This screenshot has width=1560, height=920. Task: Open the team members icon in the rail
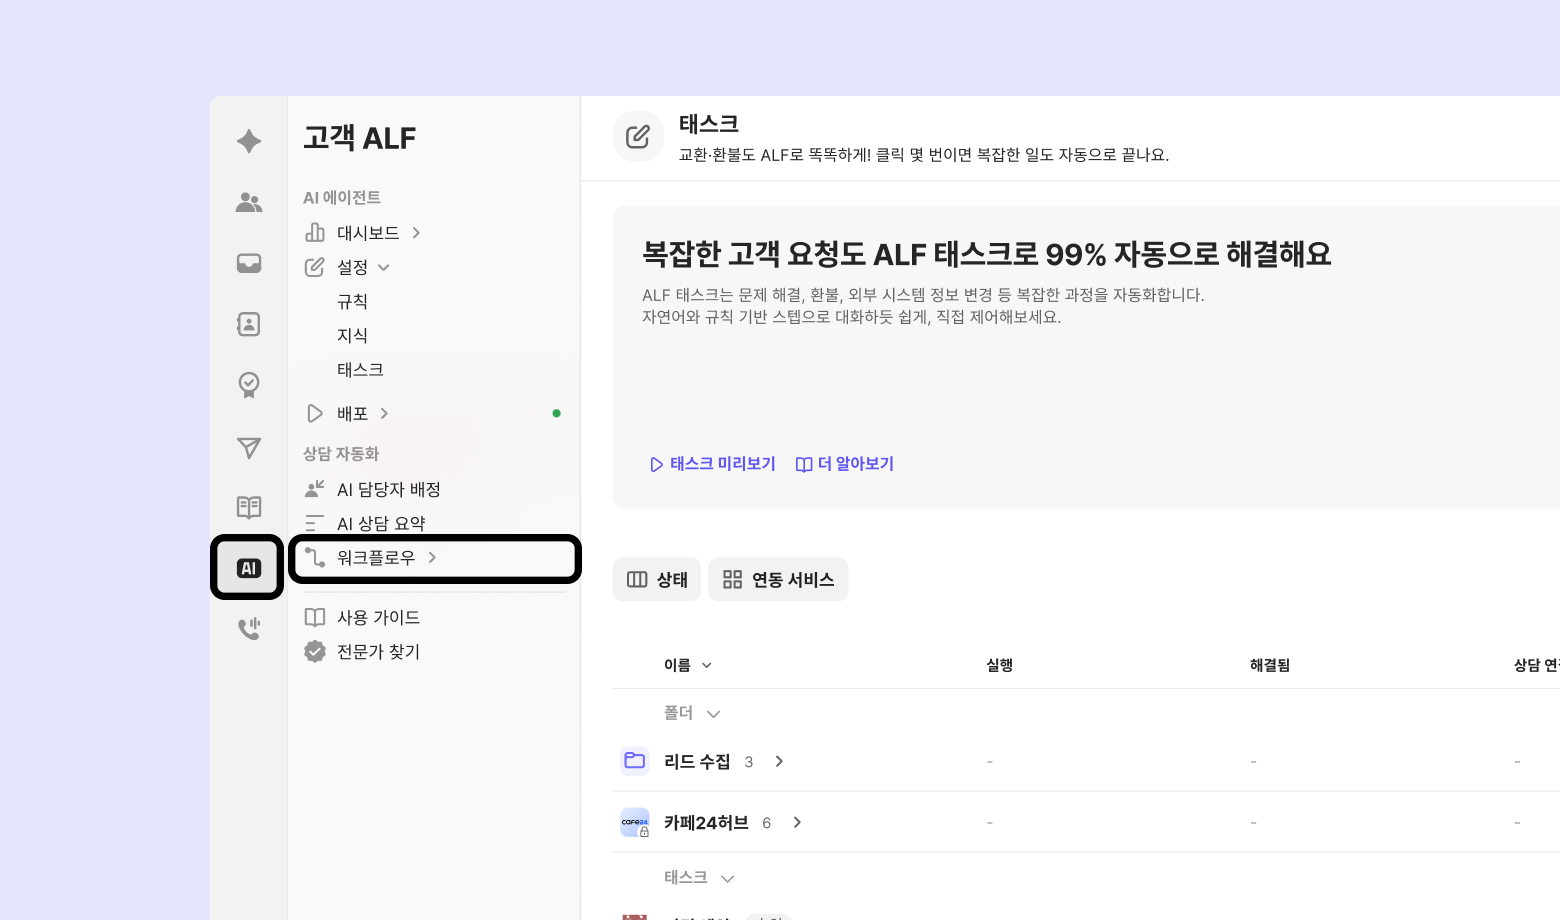pos(249,203)
